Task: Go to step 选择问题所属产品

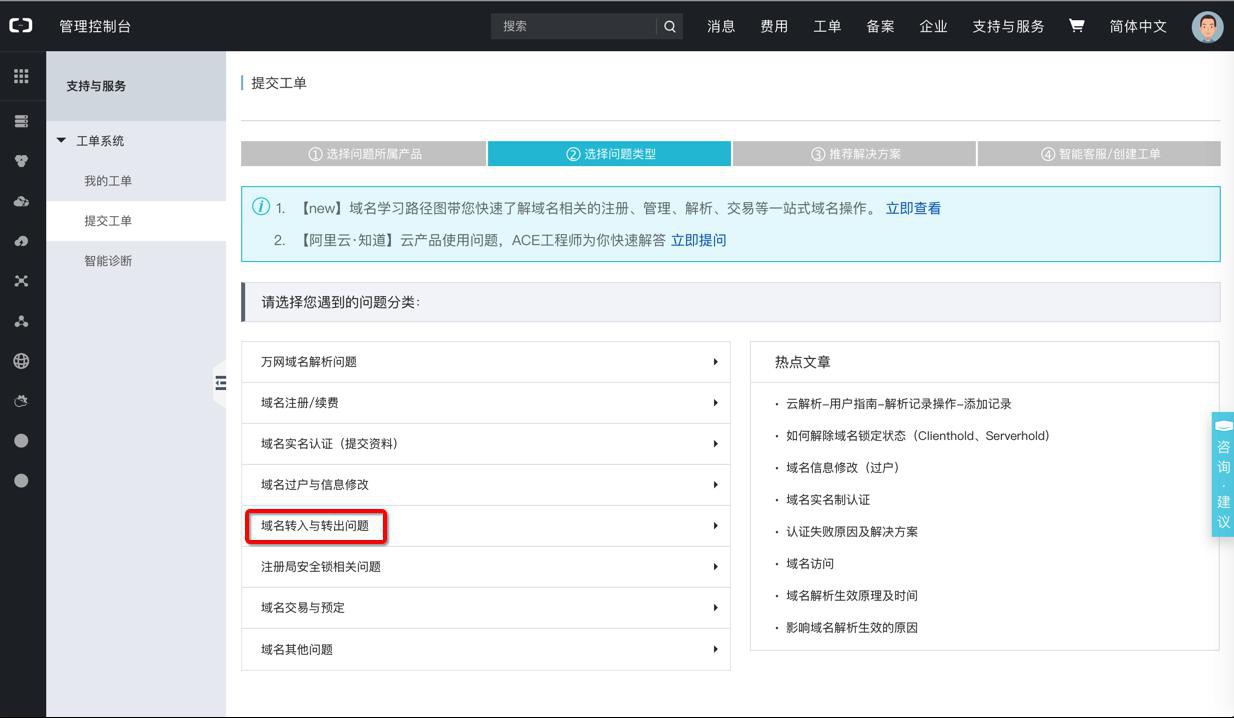Action: pos(364,154)
